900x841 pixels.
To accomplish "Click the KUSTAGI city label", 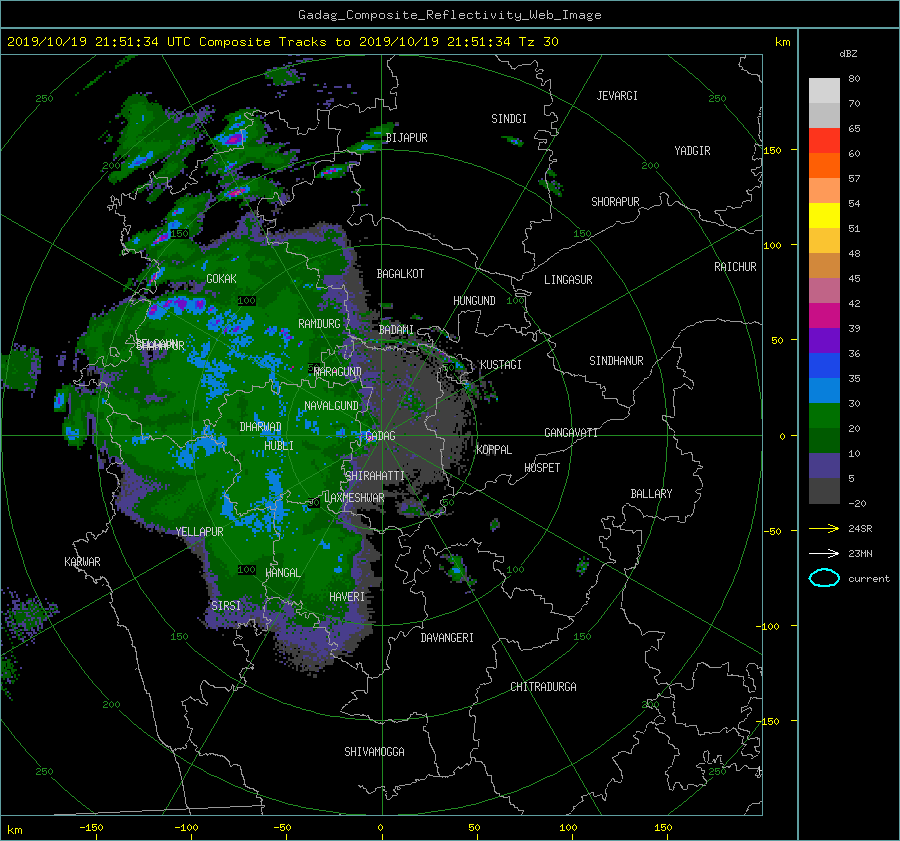I will [x=501, y=365].
